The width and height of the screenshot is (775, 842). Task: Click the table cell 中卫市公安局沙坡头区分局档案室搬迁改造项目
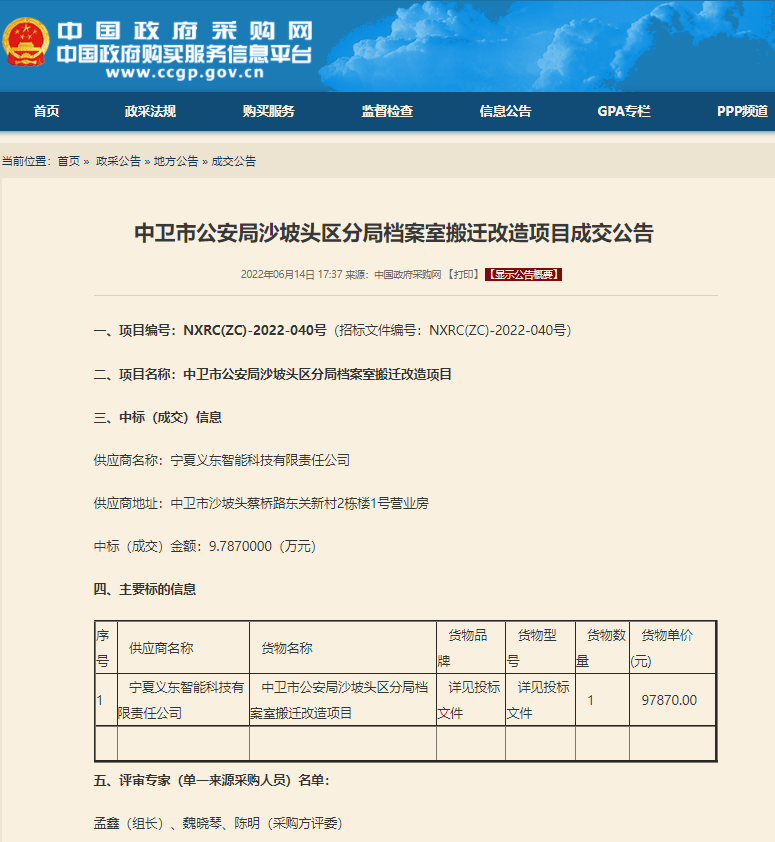343,700
